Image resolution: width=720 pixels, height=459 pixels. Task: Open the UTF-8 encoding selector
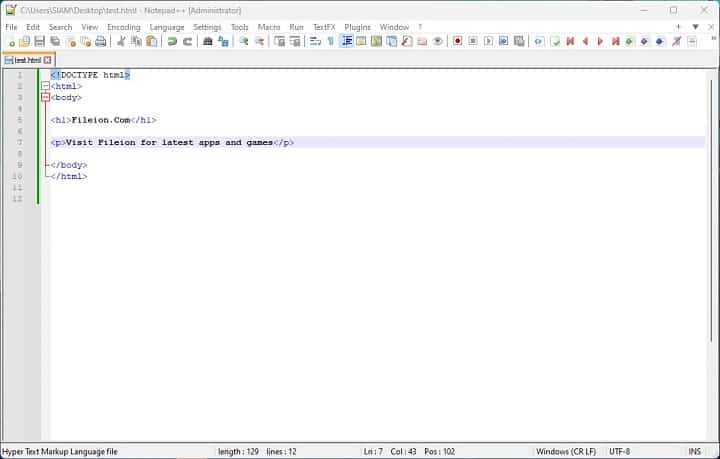[619, 452]
